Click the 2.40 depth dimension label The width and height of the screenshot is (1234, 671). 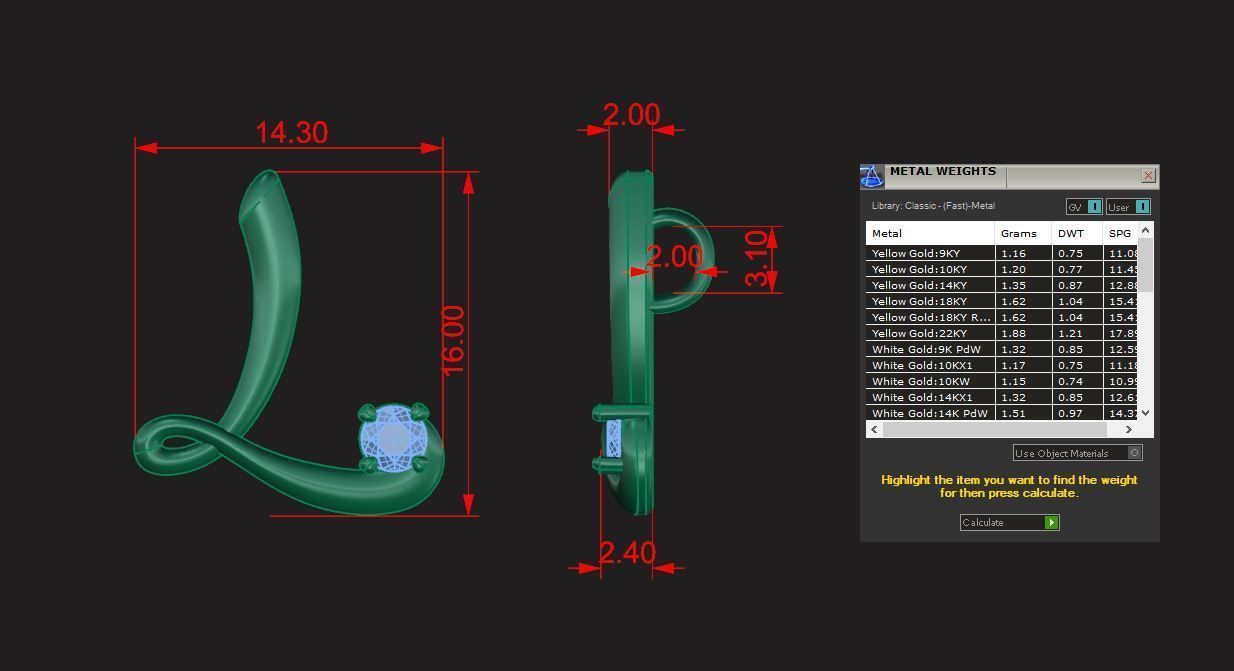(x=627, y=552)
